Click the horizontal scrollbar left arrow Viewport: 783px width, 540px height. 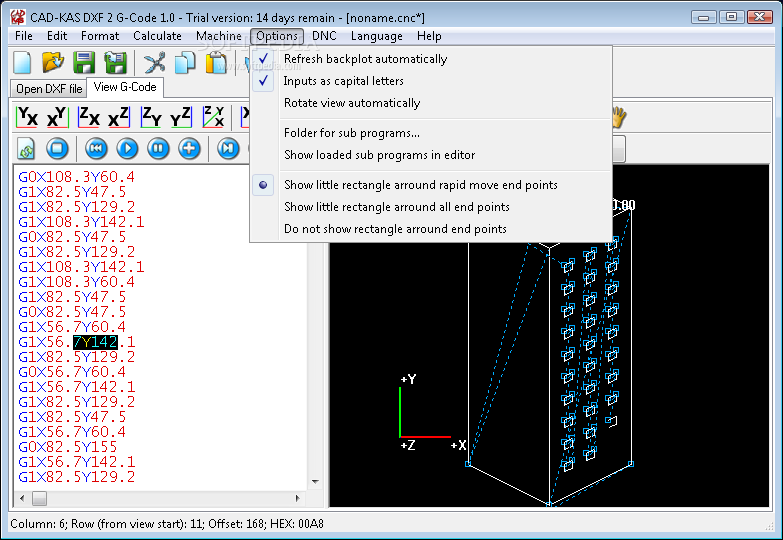click(x=21, y=498)
